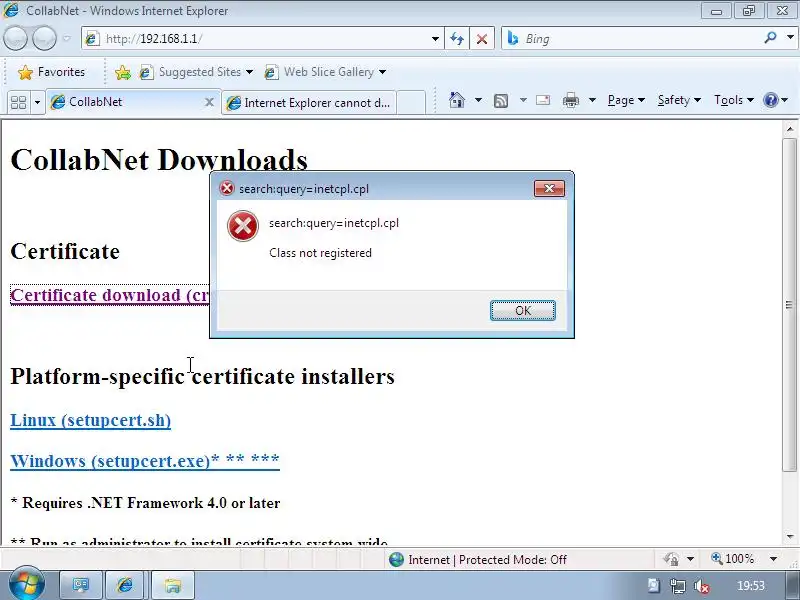The width and height of the screenshot is (800, 600).
Task: Open the Safety menu
Action: pyautogui.click(x=679, y=100)
